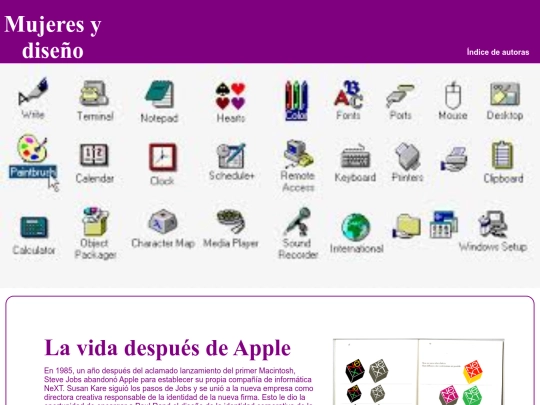Select the Remote Access computer icon
540x405 pixels.
point(298,154)
